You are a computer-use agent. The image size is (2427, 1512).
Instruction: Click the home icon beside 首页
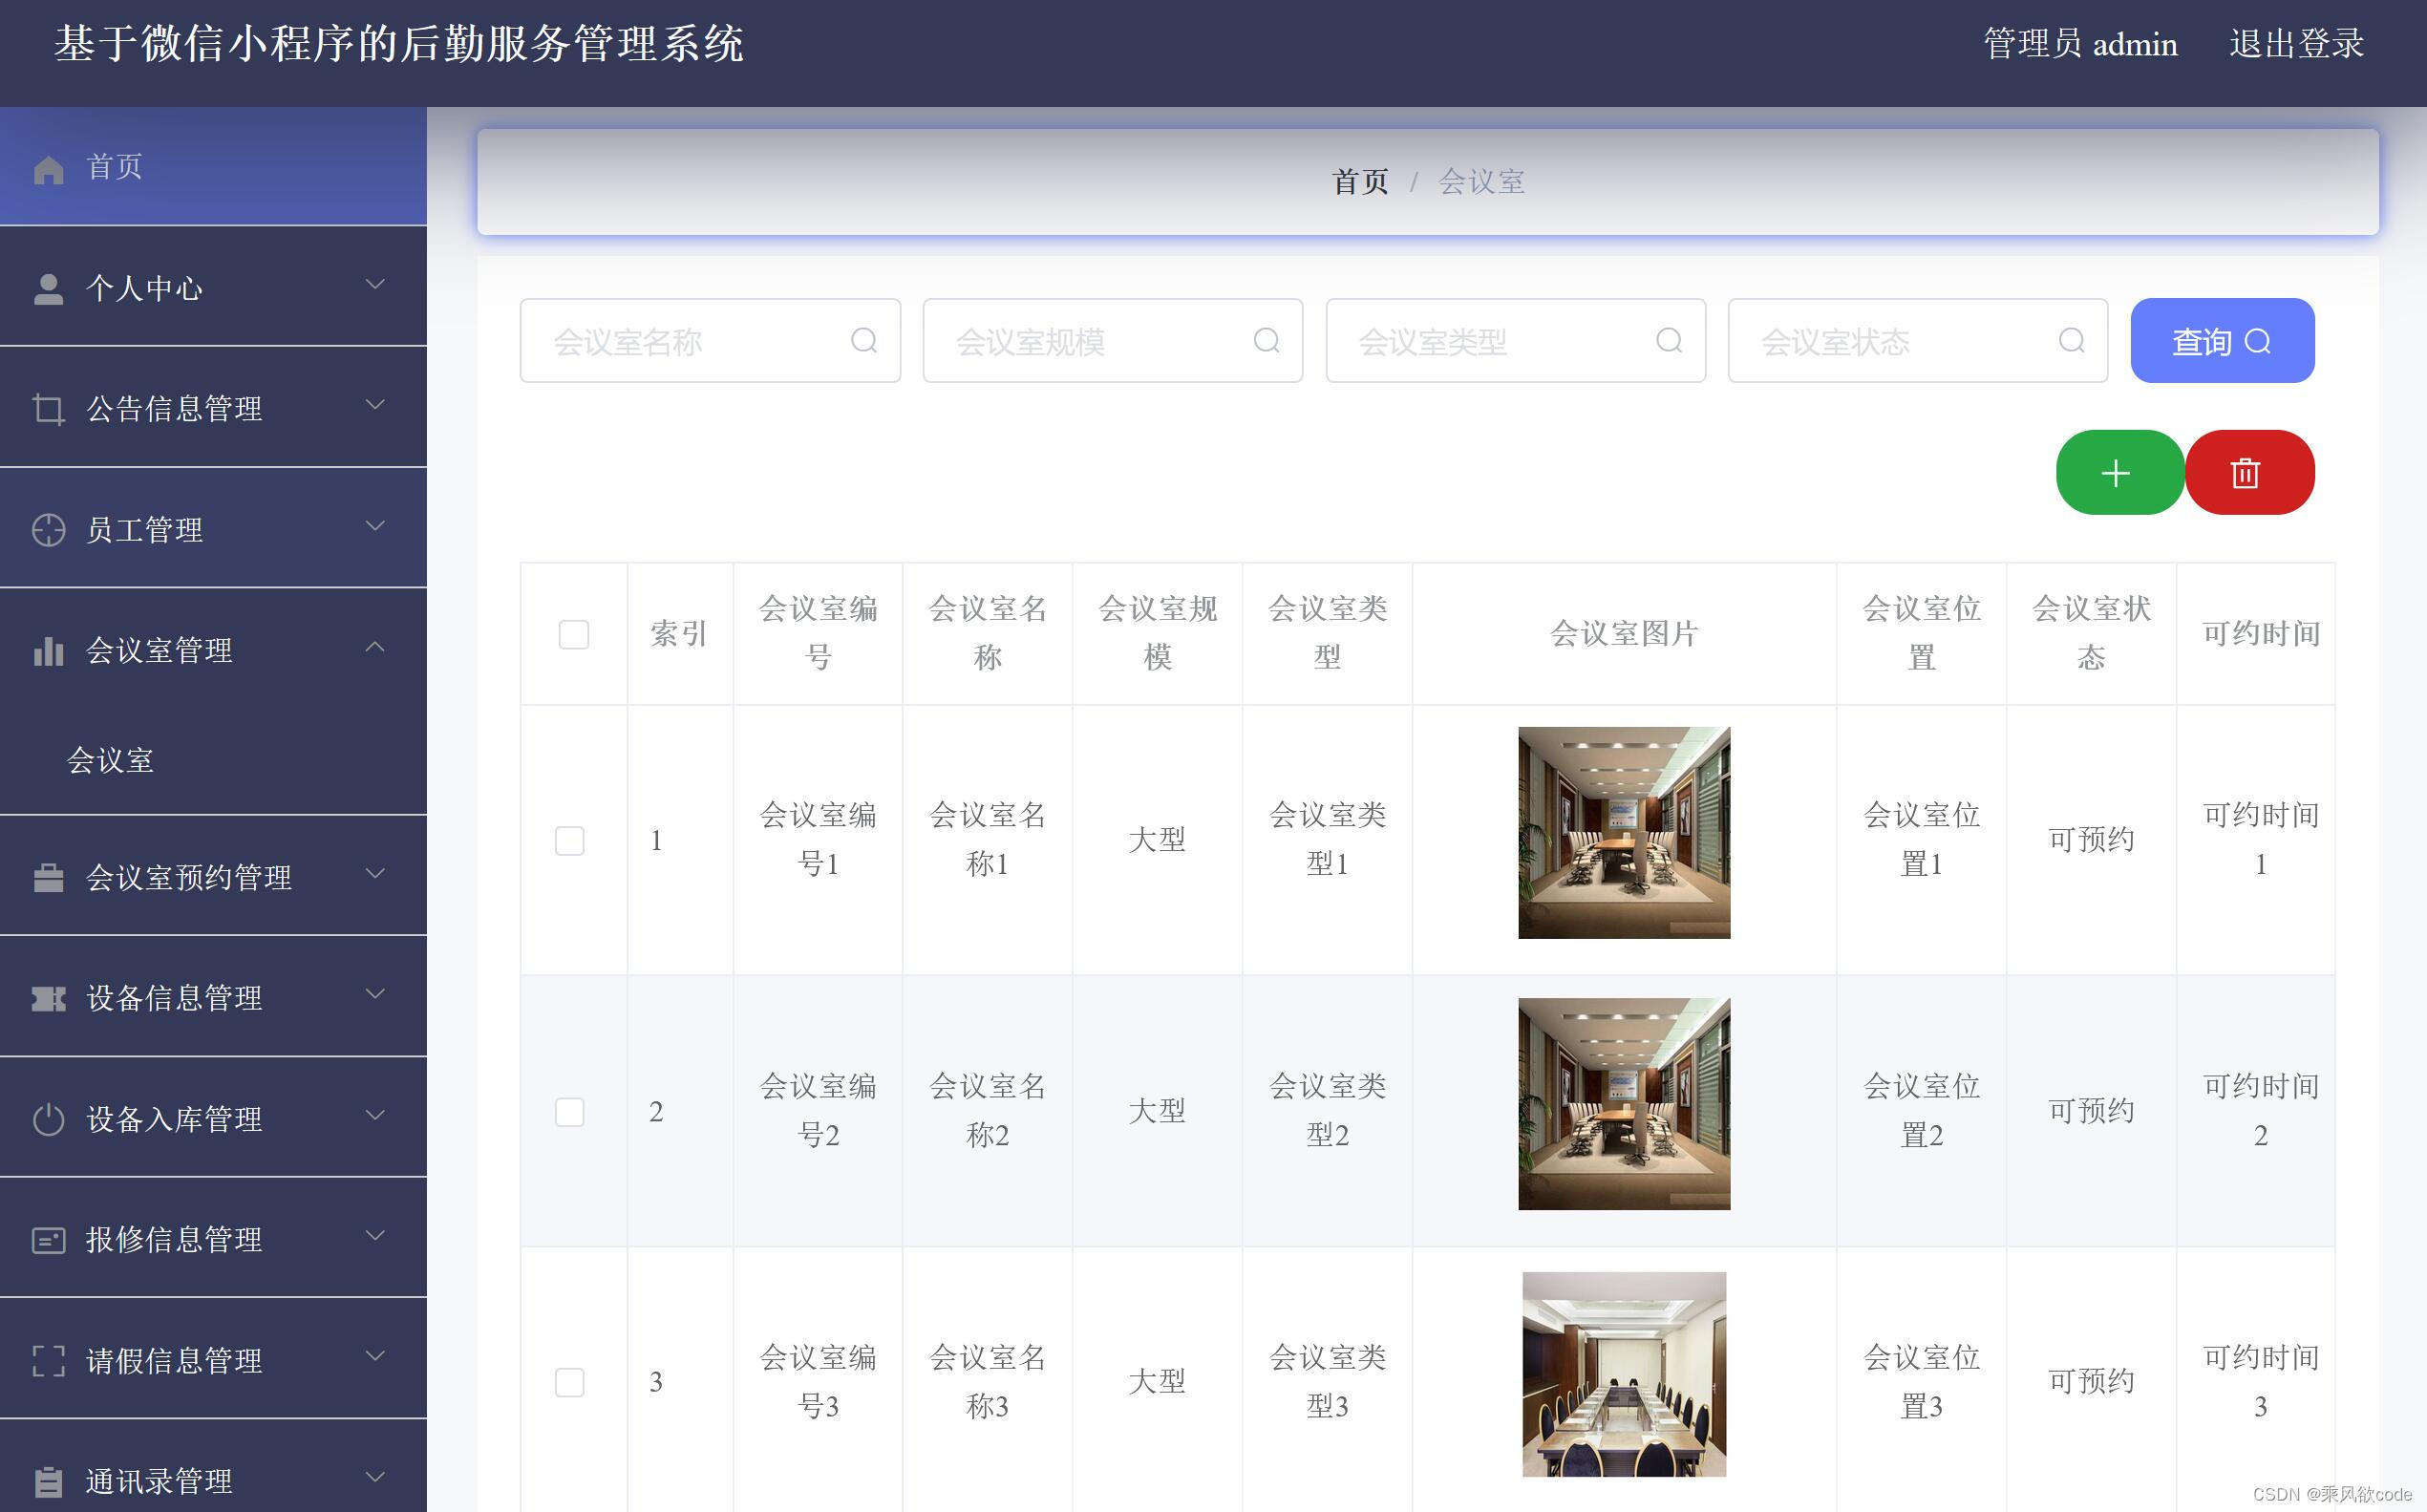click(x=48, y=169)
